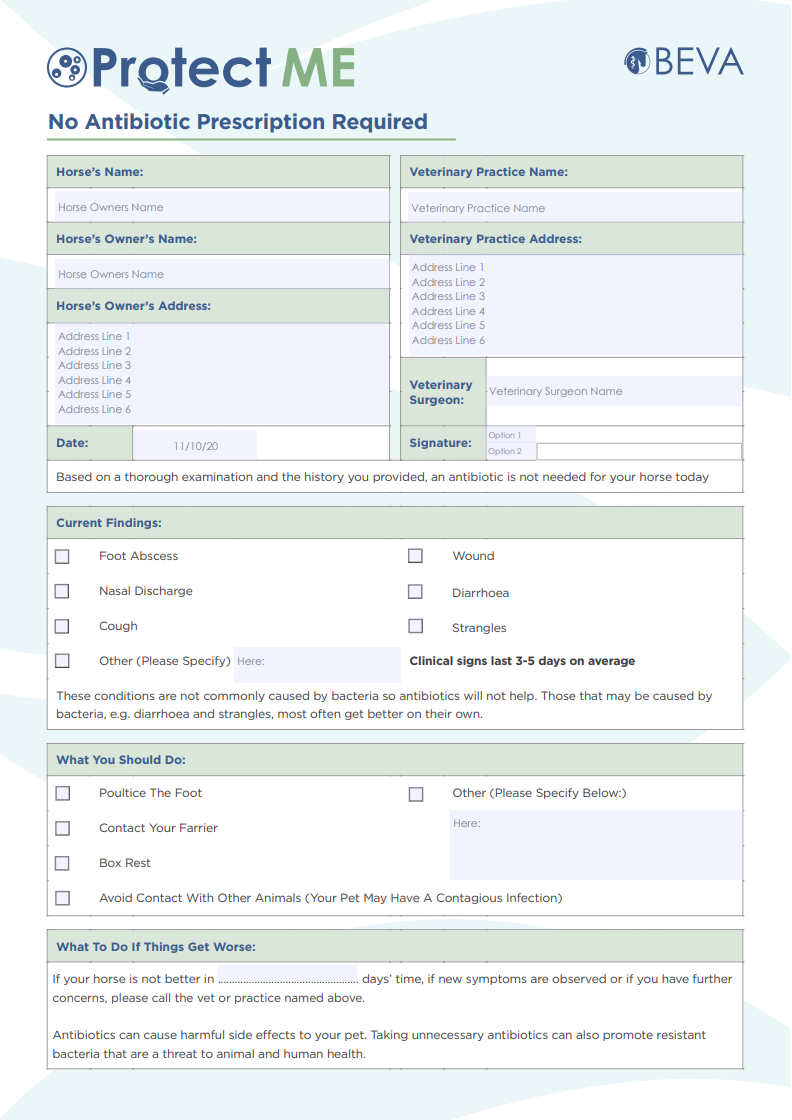Screen dimensions: 792x1120
Task: Click the Veterinary Surgeon Name field
Action: point(614,392)
